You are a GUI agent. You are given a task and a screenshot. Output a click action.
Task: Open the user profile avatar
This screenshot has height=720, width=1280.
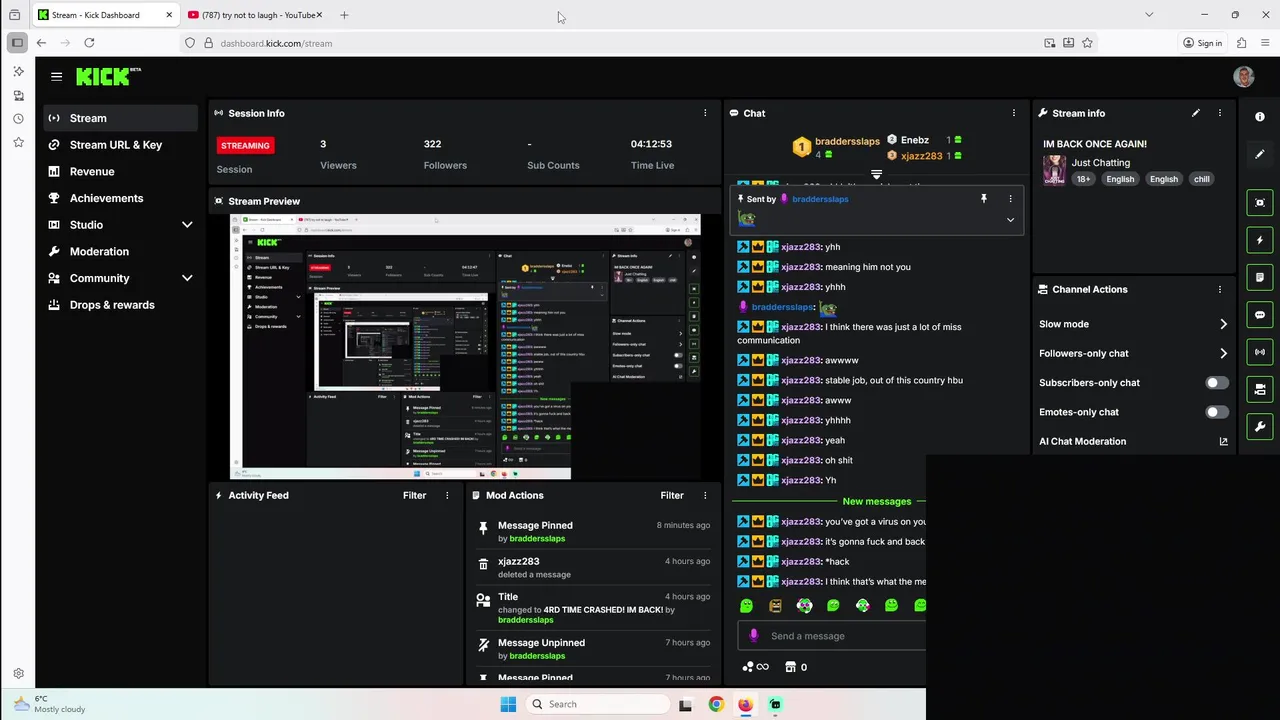pyautogui.click(x=1244, y=77)
